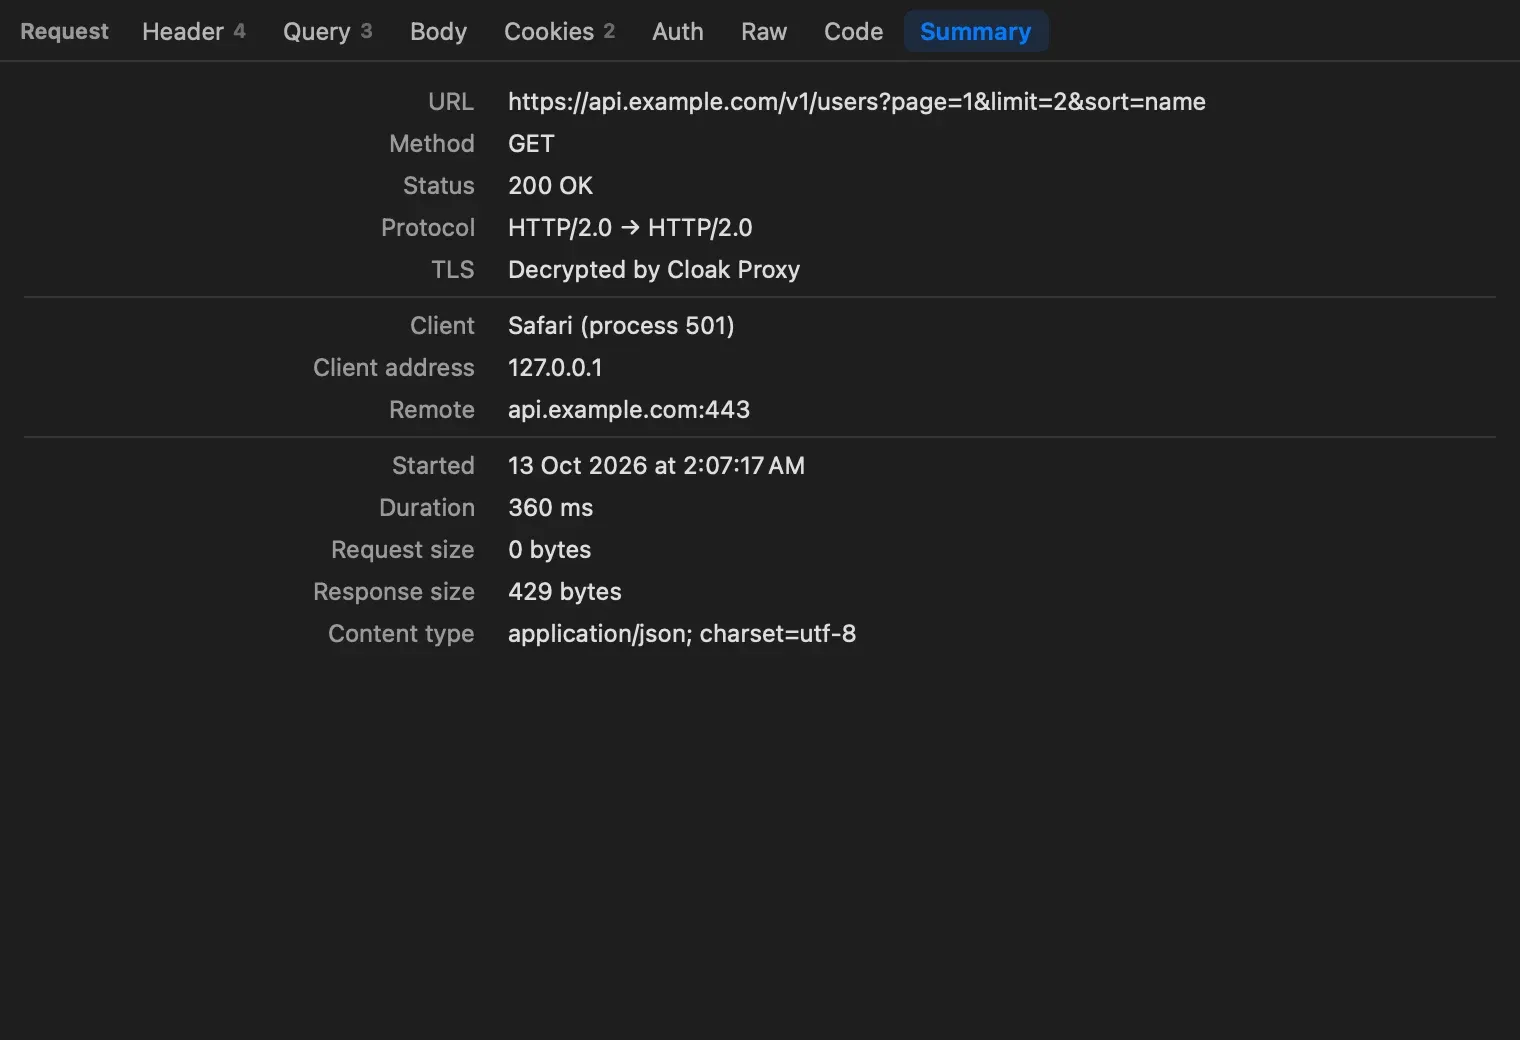Click the 'URL' field label
The image size is (1520, 1040).
[x=451, y=102]
